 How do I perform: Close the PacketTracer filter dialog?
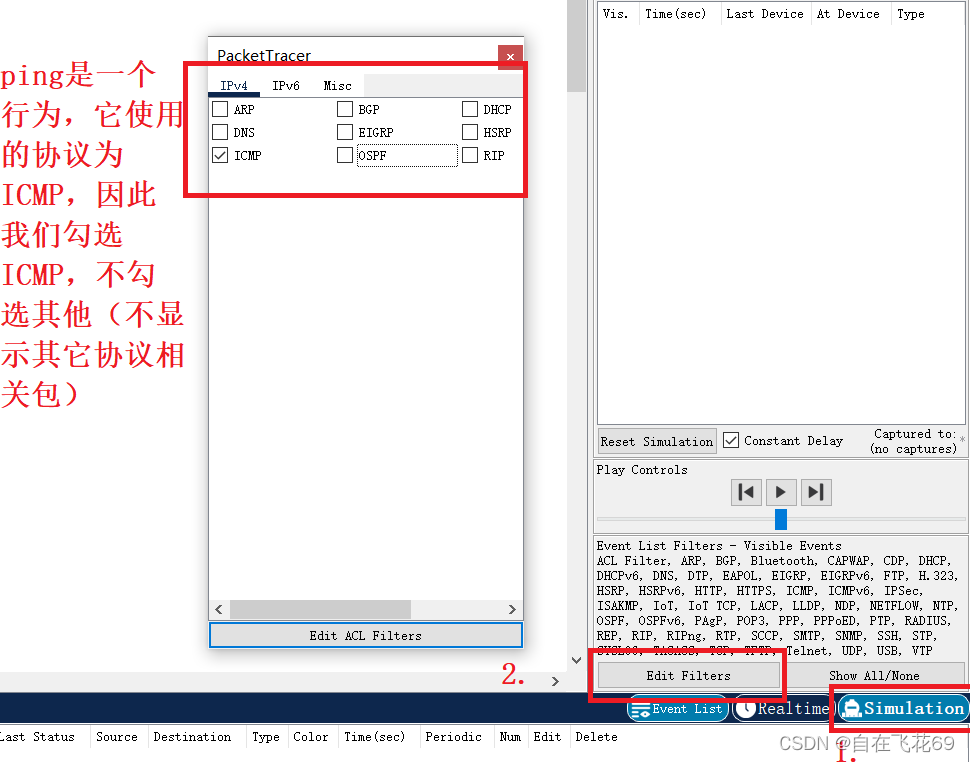pyautogui.click(x=510, y=57)
